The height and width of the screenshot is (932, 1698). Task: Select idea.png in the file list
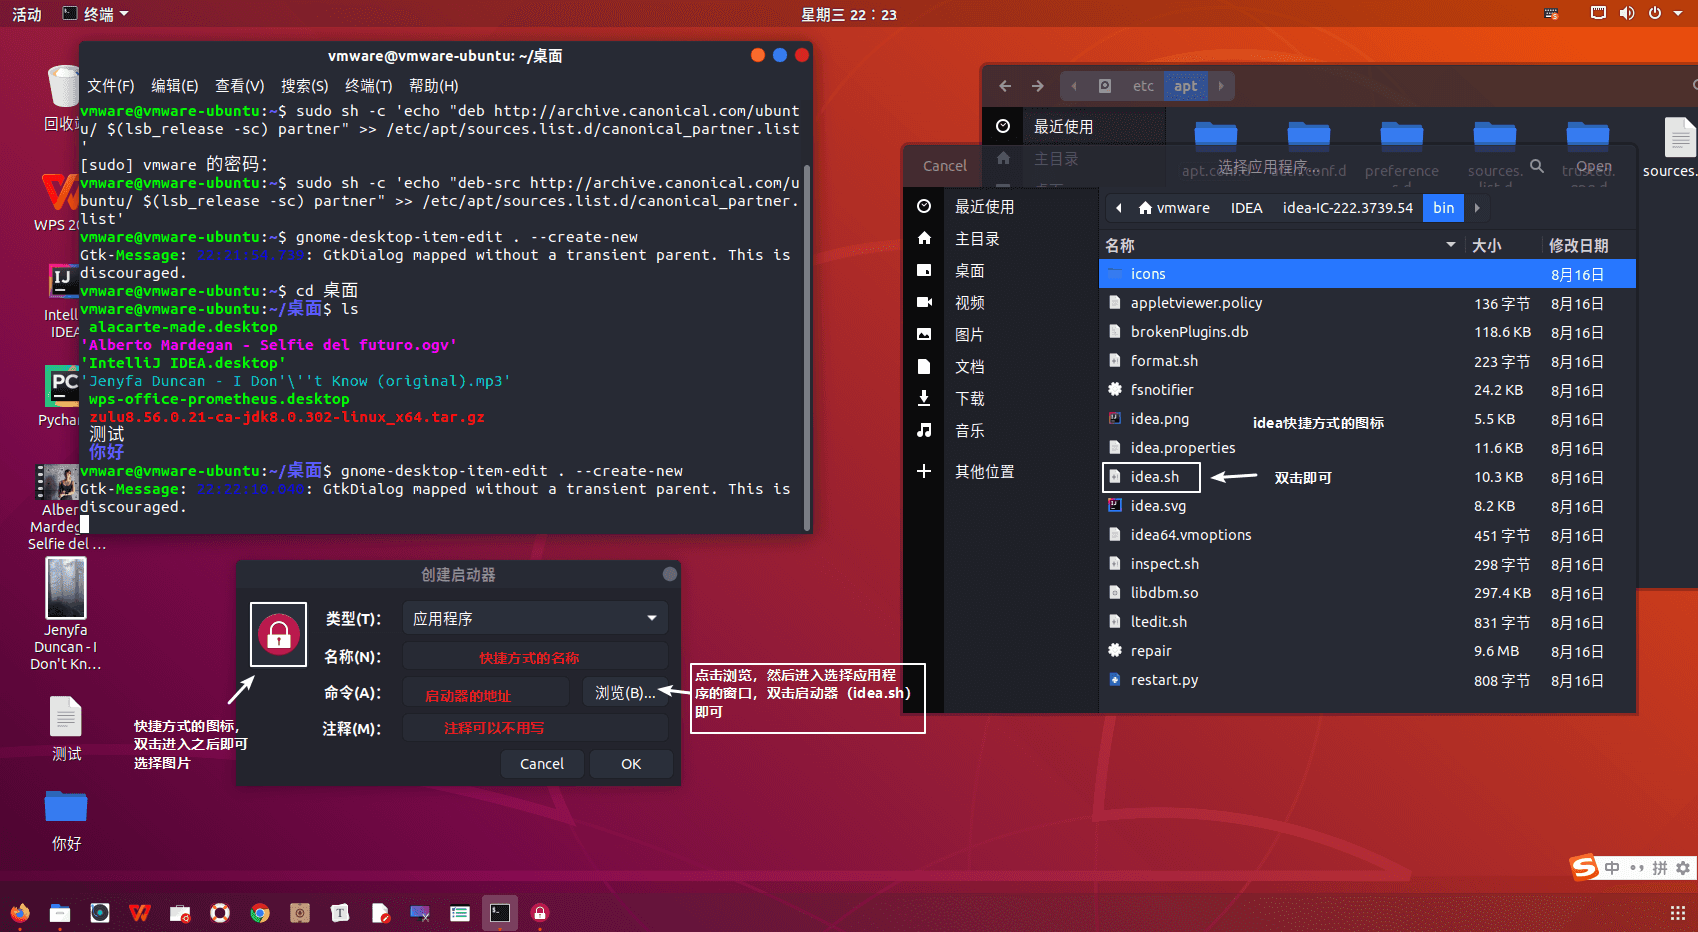(1368, 419)
